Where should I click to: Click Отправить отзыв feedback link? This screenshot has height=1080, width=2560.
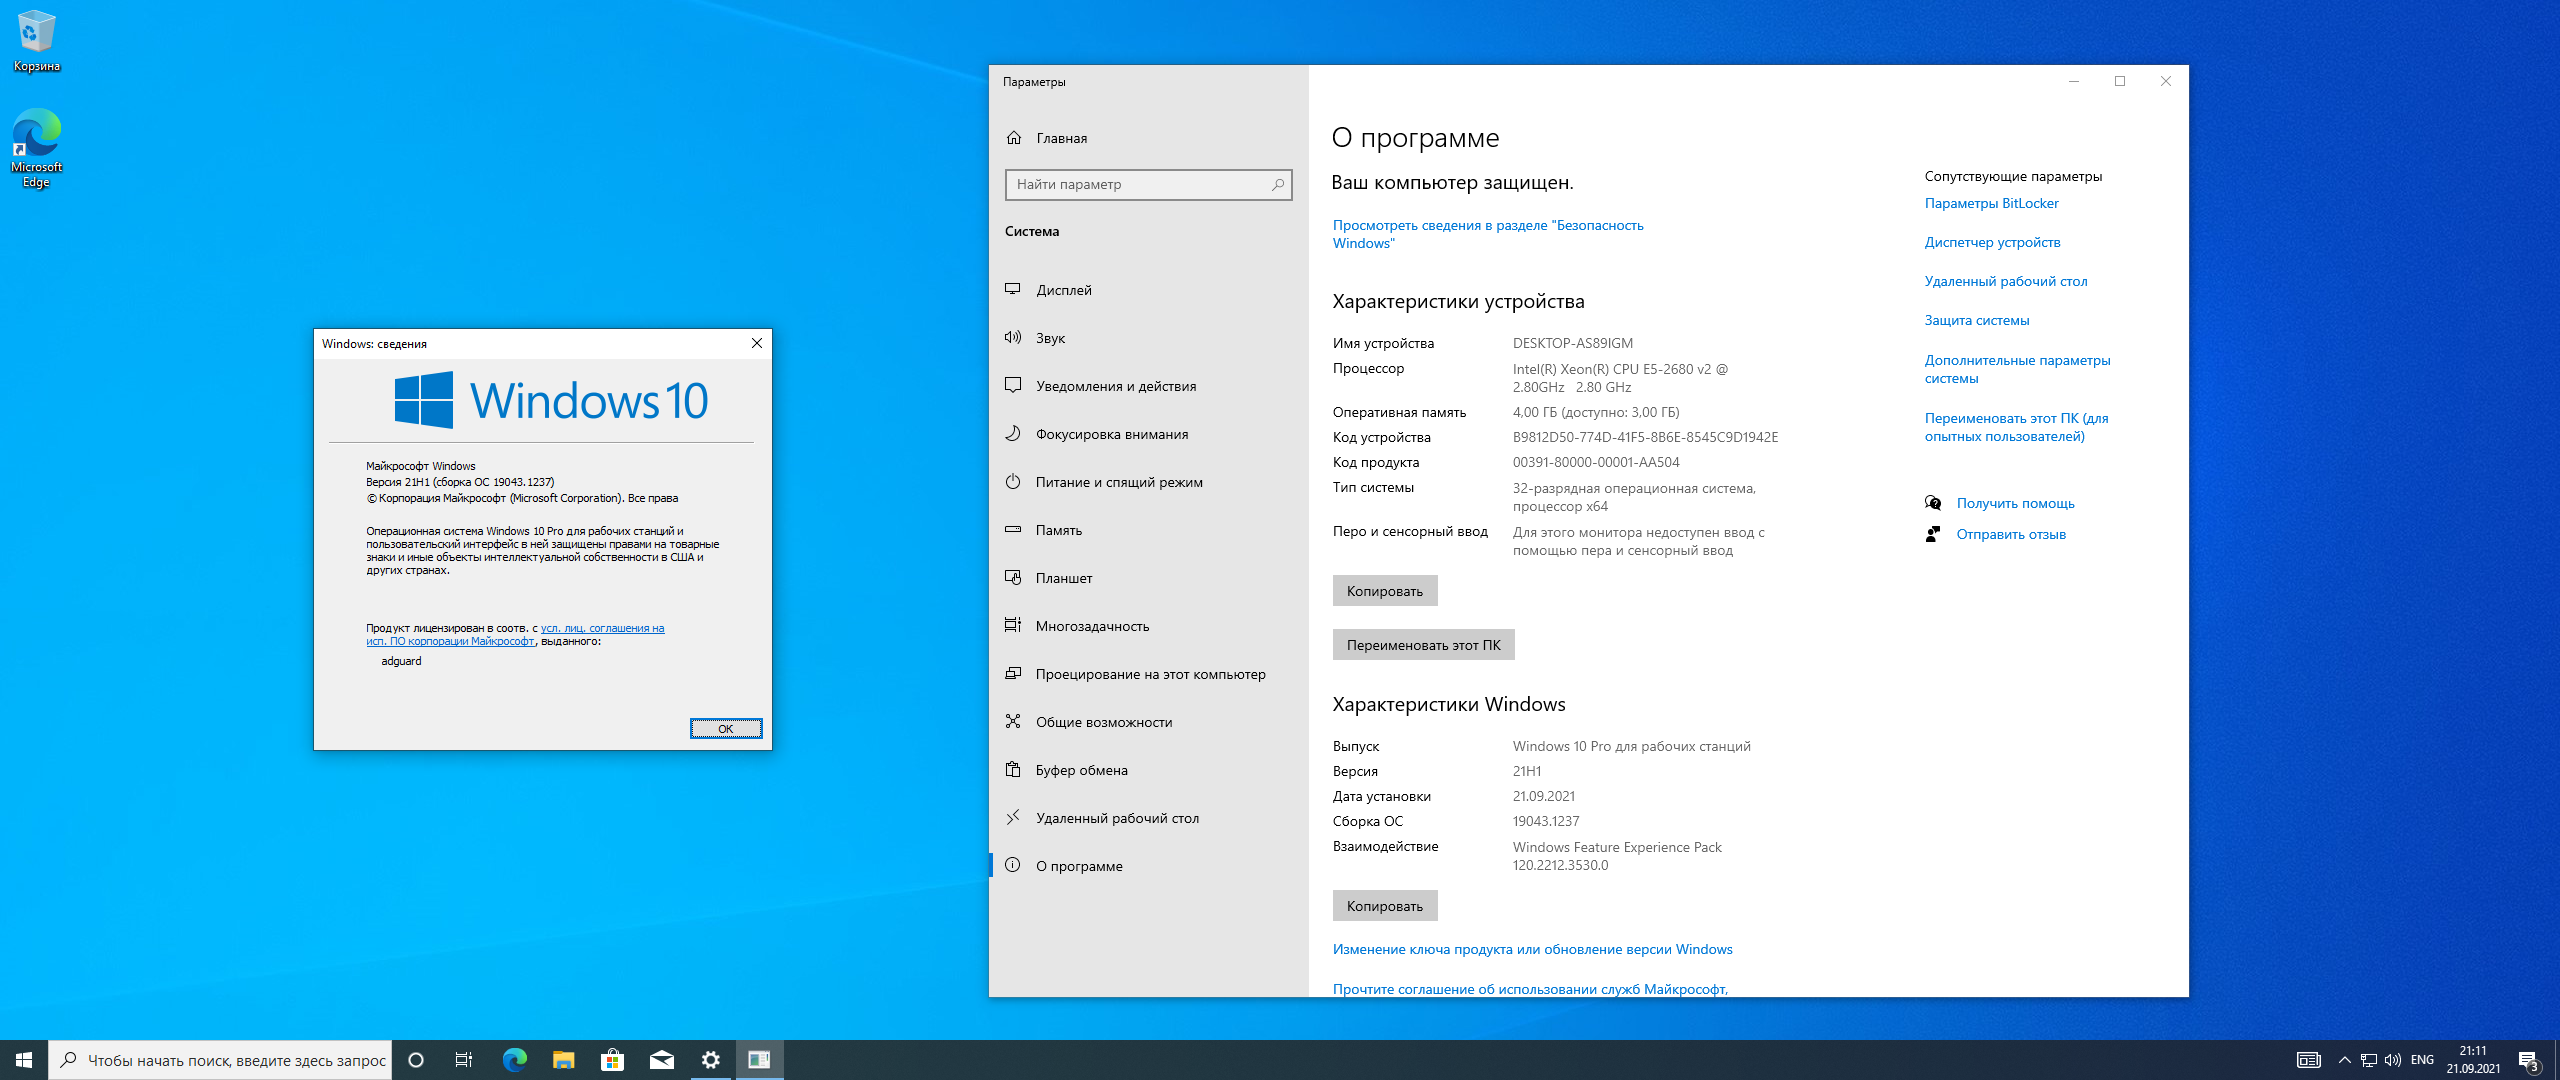click(x=2011, y=534)
